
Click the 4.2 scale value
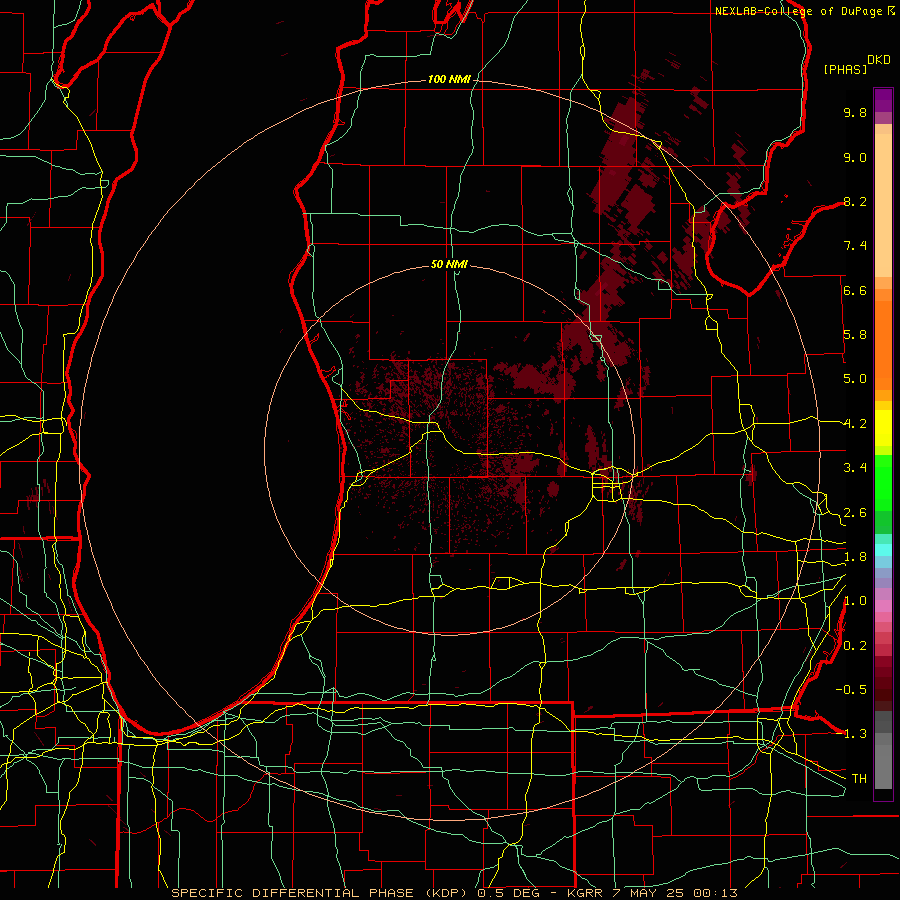(855, 424)
